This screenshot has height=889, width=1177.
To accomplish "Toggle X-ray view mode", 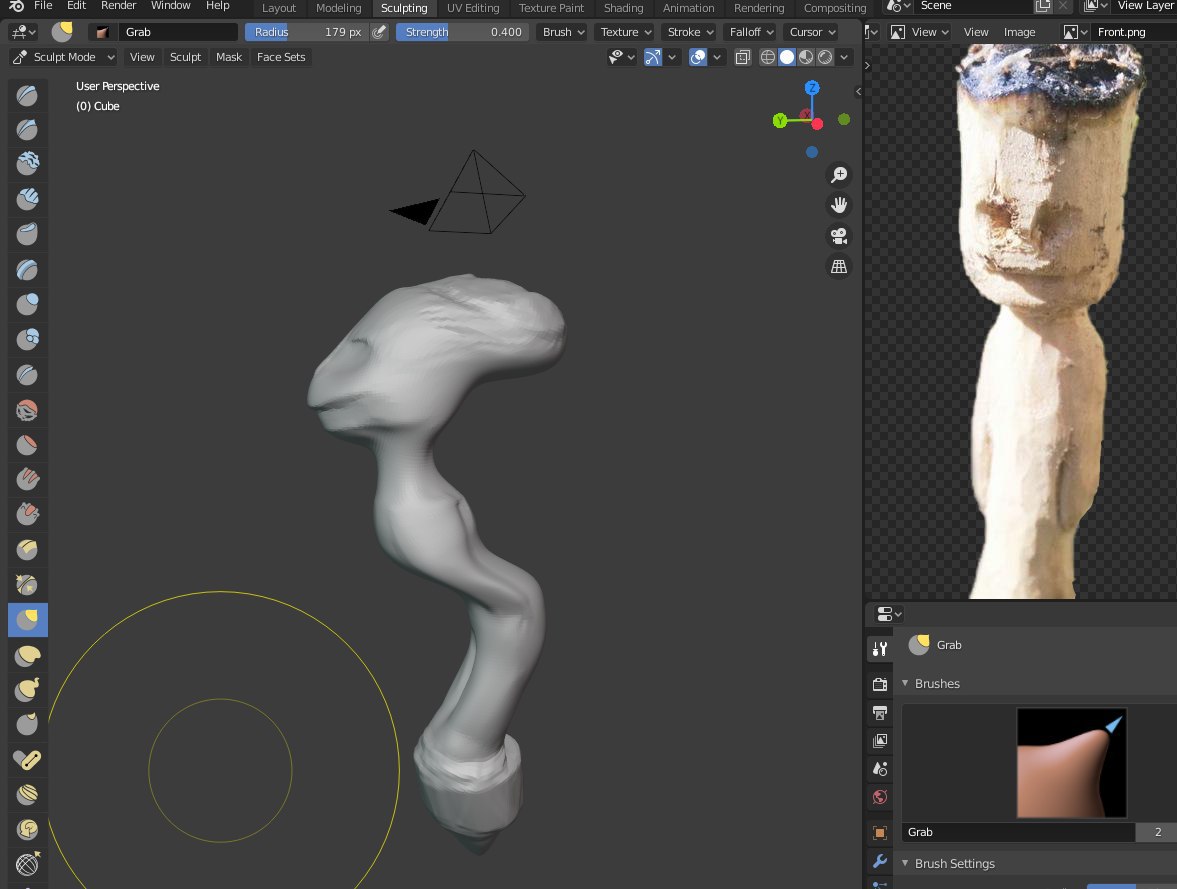I will 742,57.
